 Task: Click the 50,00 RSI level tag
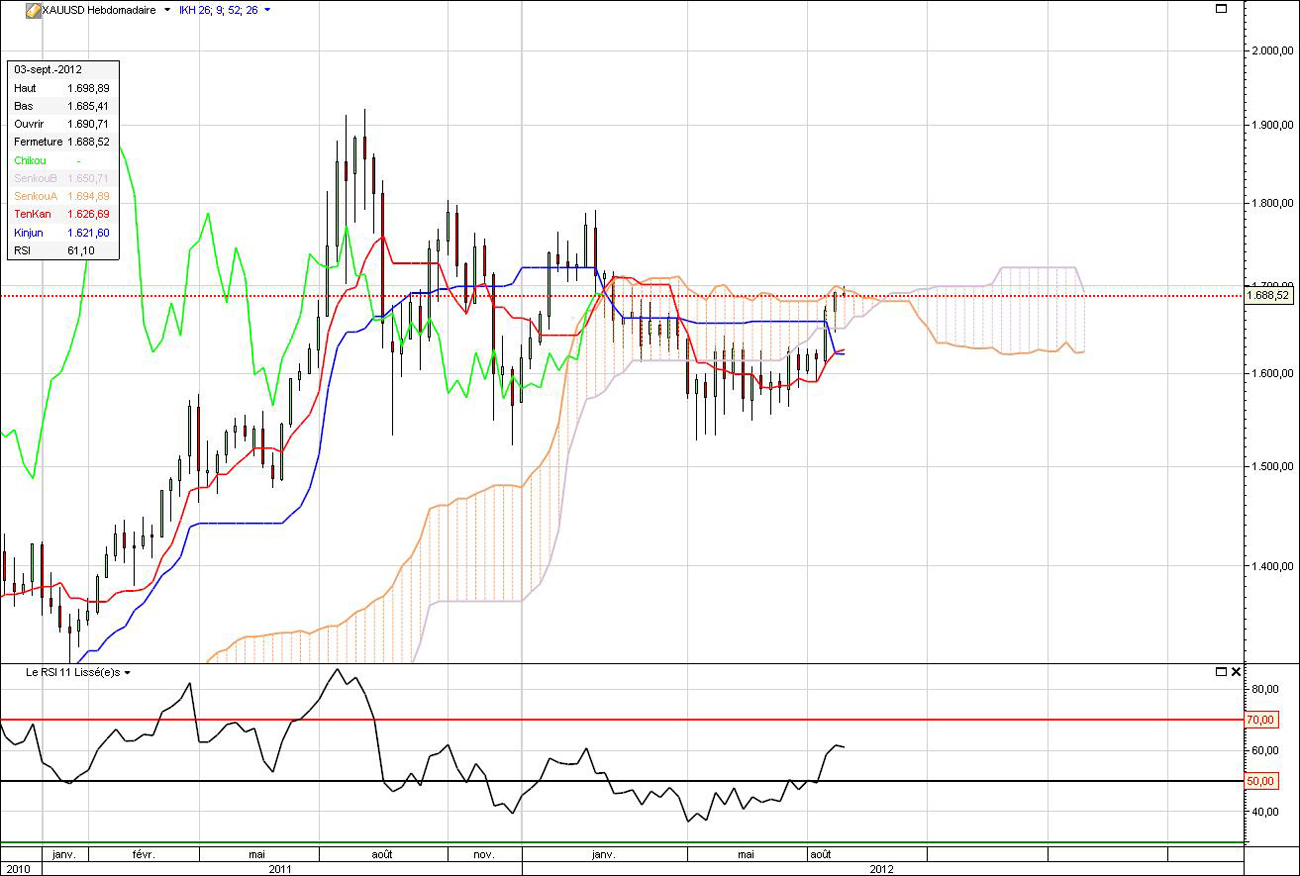point(1260,781)
